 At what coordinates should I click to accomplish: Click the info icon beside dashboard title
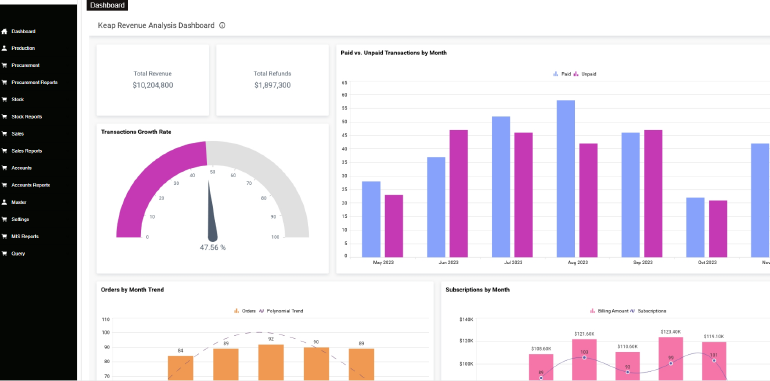(222, 26)
